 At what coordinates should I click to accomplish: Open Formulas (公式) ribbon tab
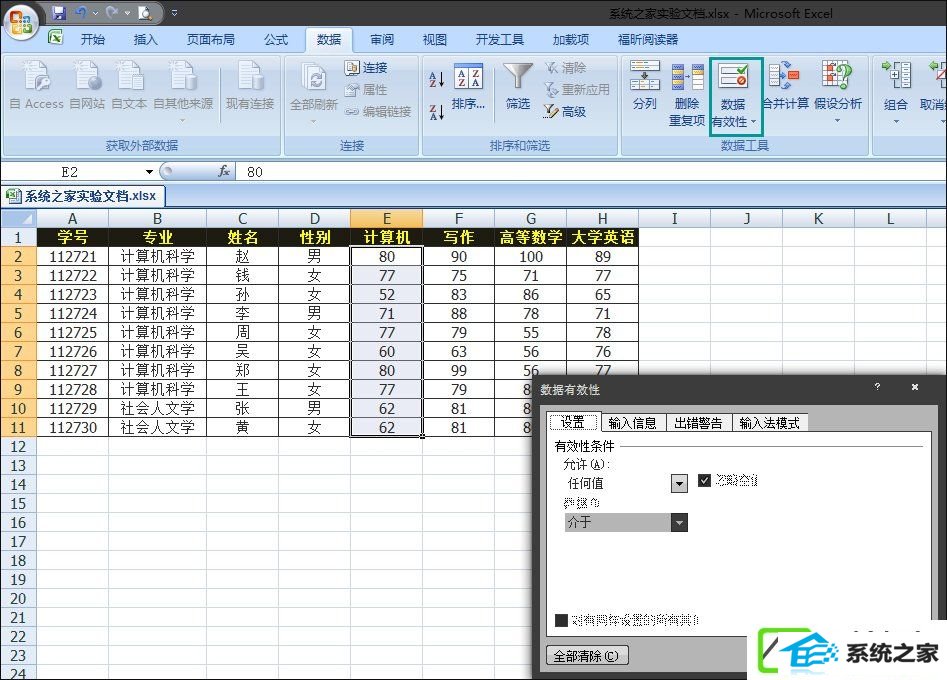276,40
